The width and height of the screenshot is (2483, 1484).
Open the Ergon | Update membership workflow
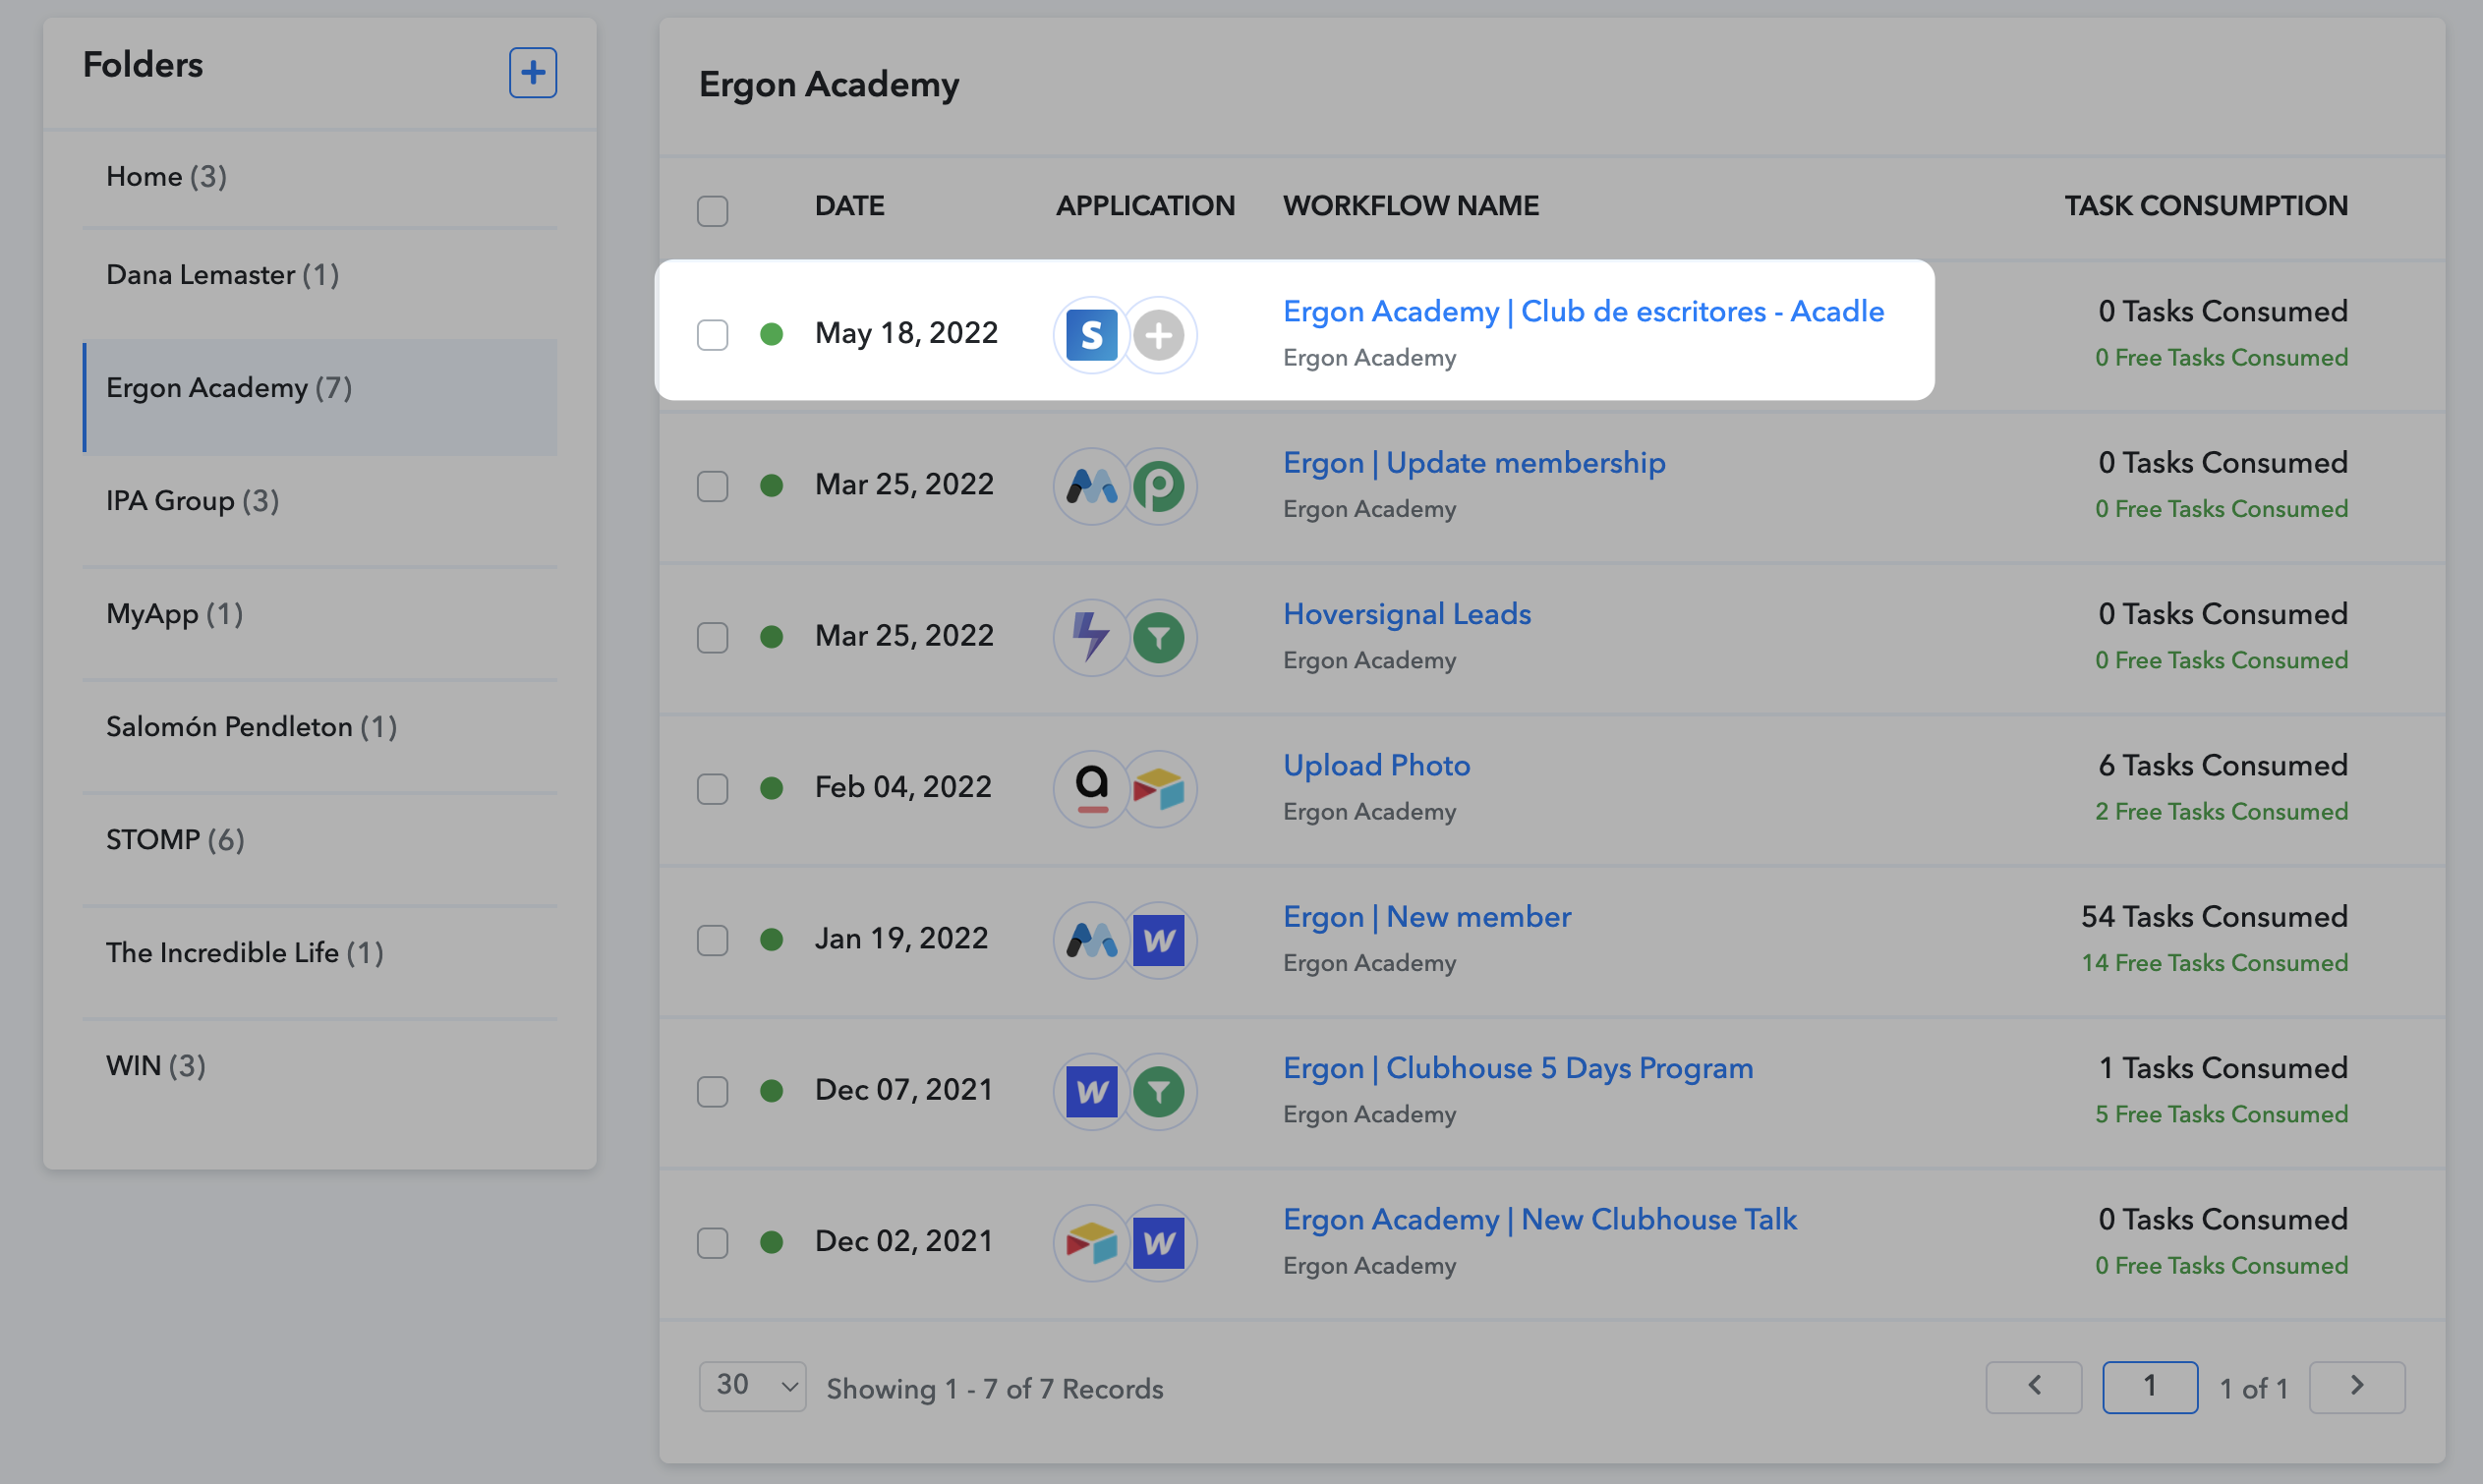coord(1474,463)
